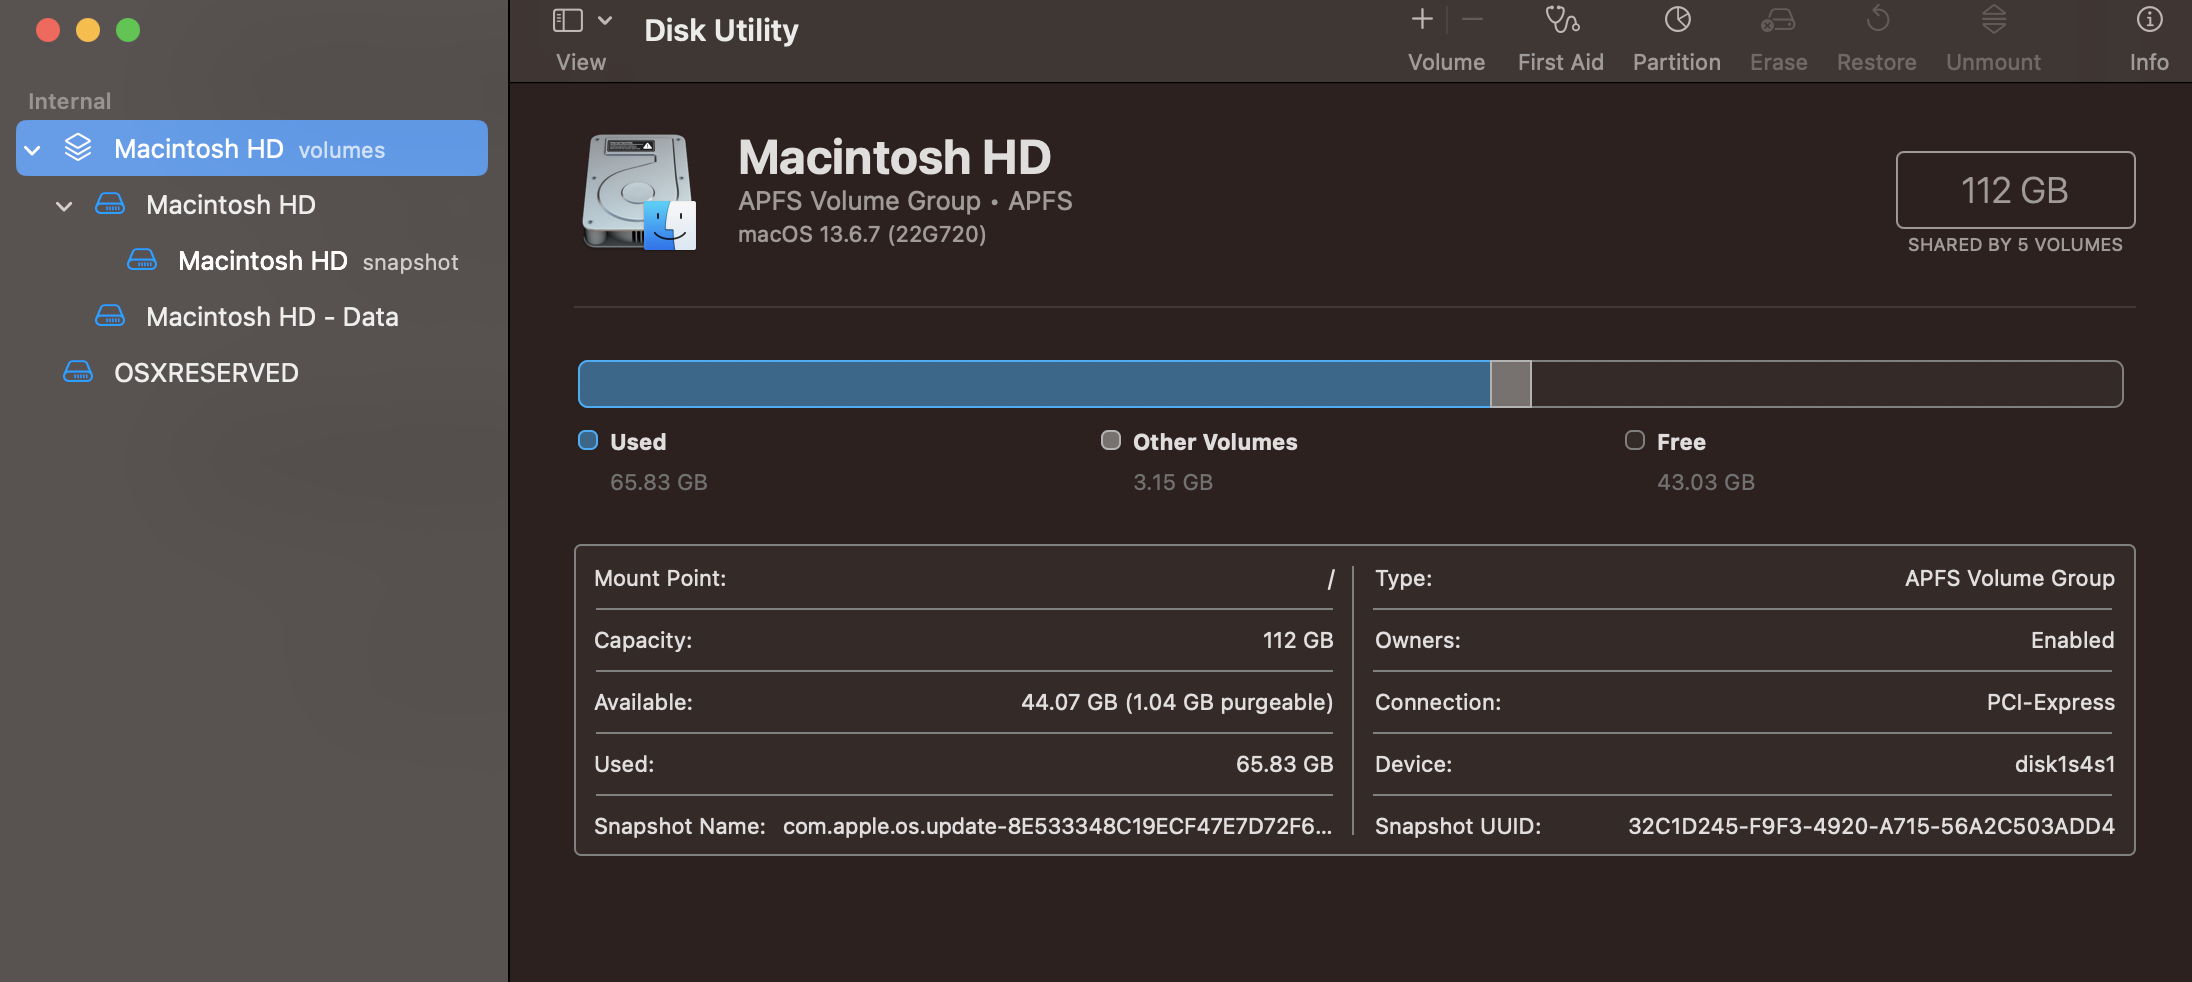The height and width of the screenshot is (982, 2192).
Task: Add a new APFS Volume
Action: click(1422, 18)
